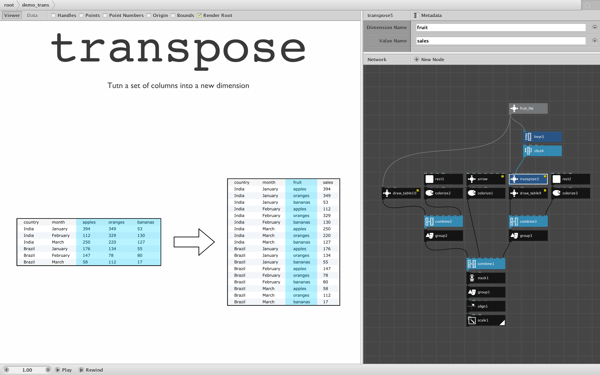Select the colorize2 node
This screenshot has width=600, height=375.
[443, 193]
